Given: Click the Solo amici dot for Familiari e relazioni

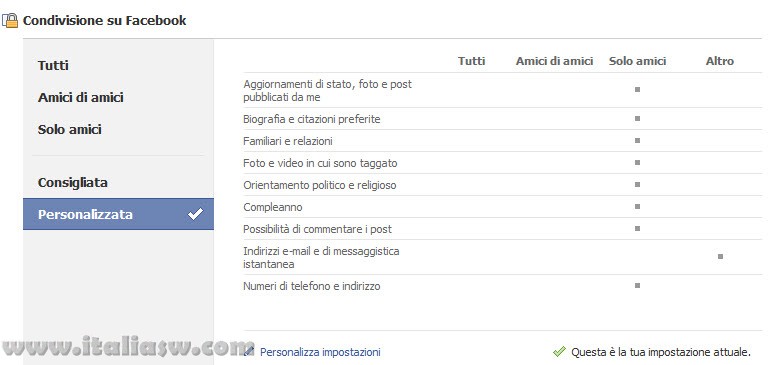Looking at the screenshot, I should [x=637, y=141].
